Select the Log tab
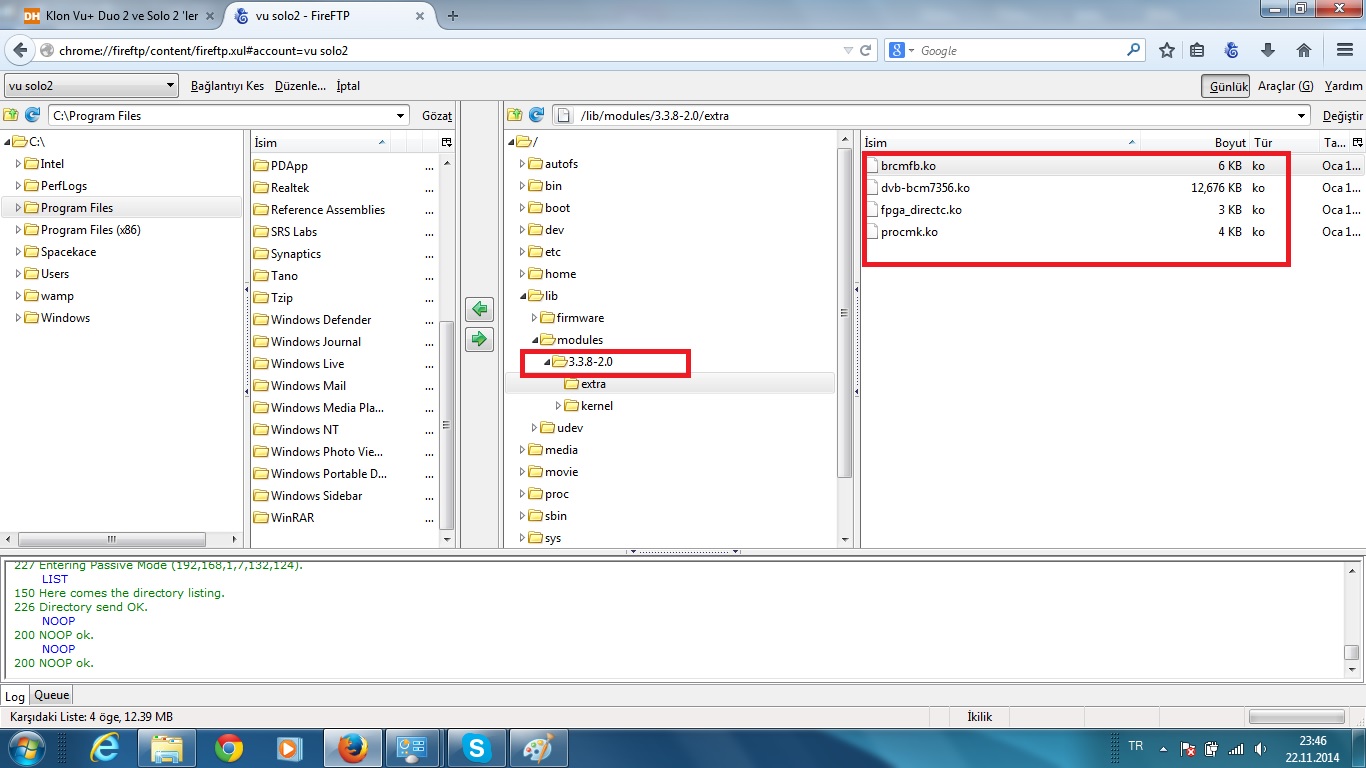The image size is (1366, 768). [x=15, y=696]
